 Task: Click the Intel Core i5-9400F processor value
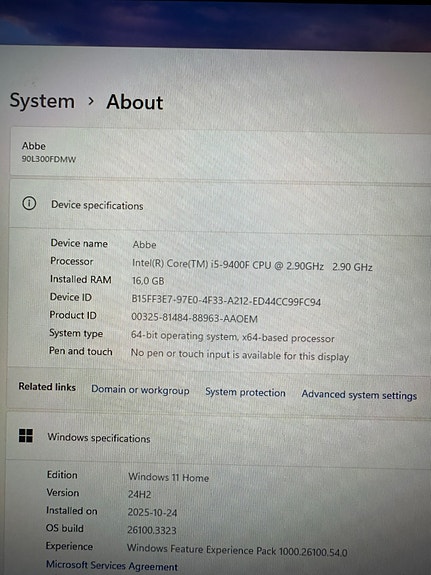[252, 265]
